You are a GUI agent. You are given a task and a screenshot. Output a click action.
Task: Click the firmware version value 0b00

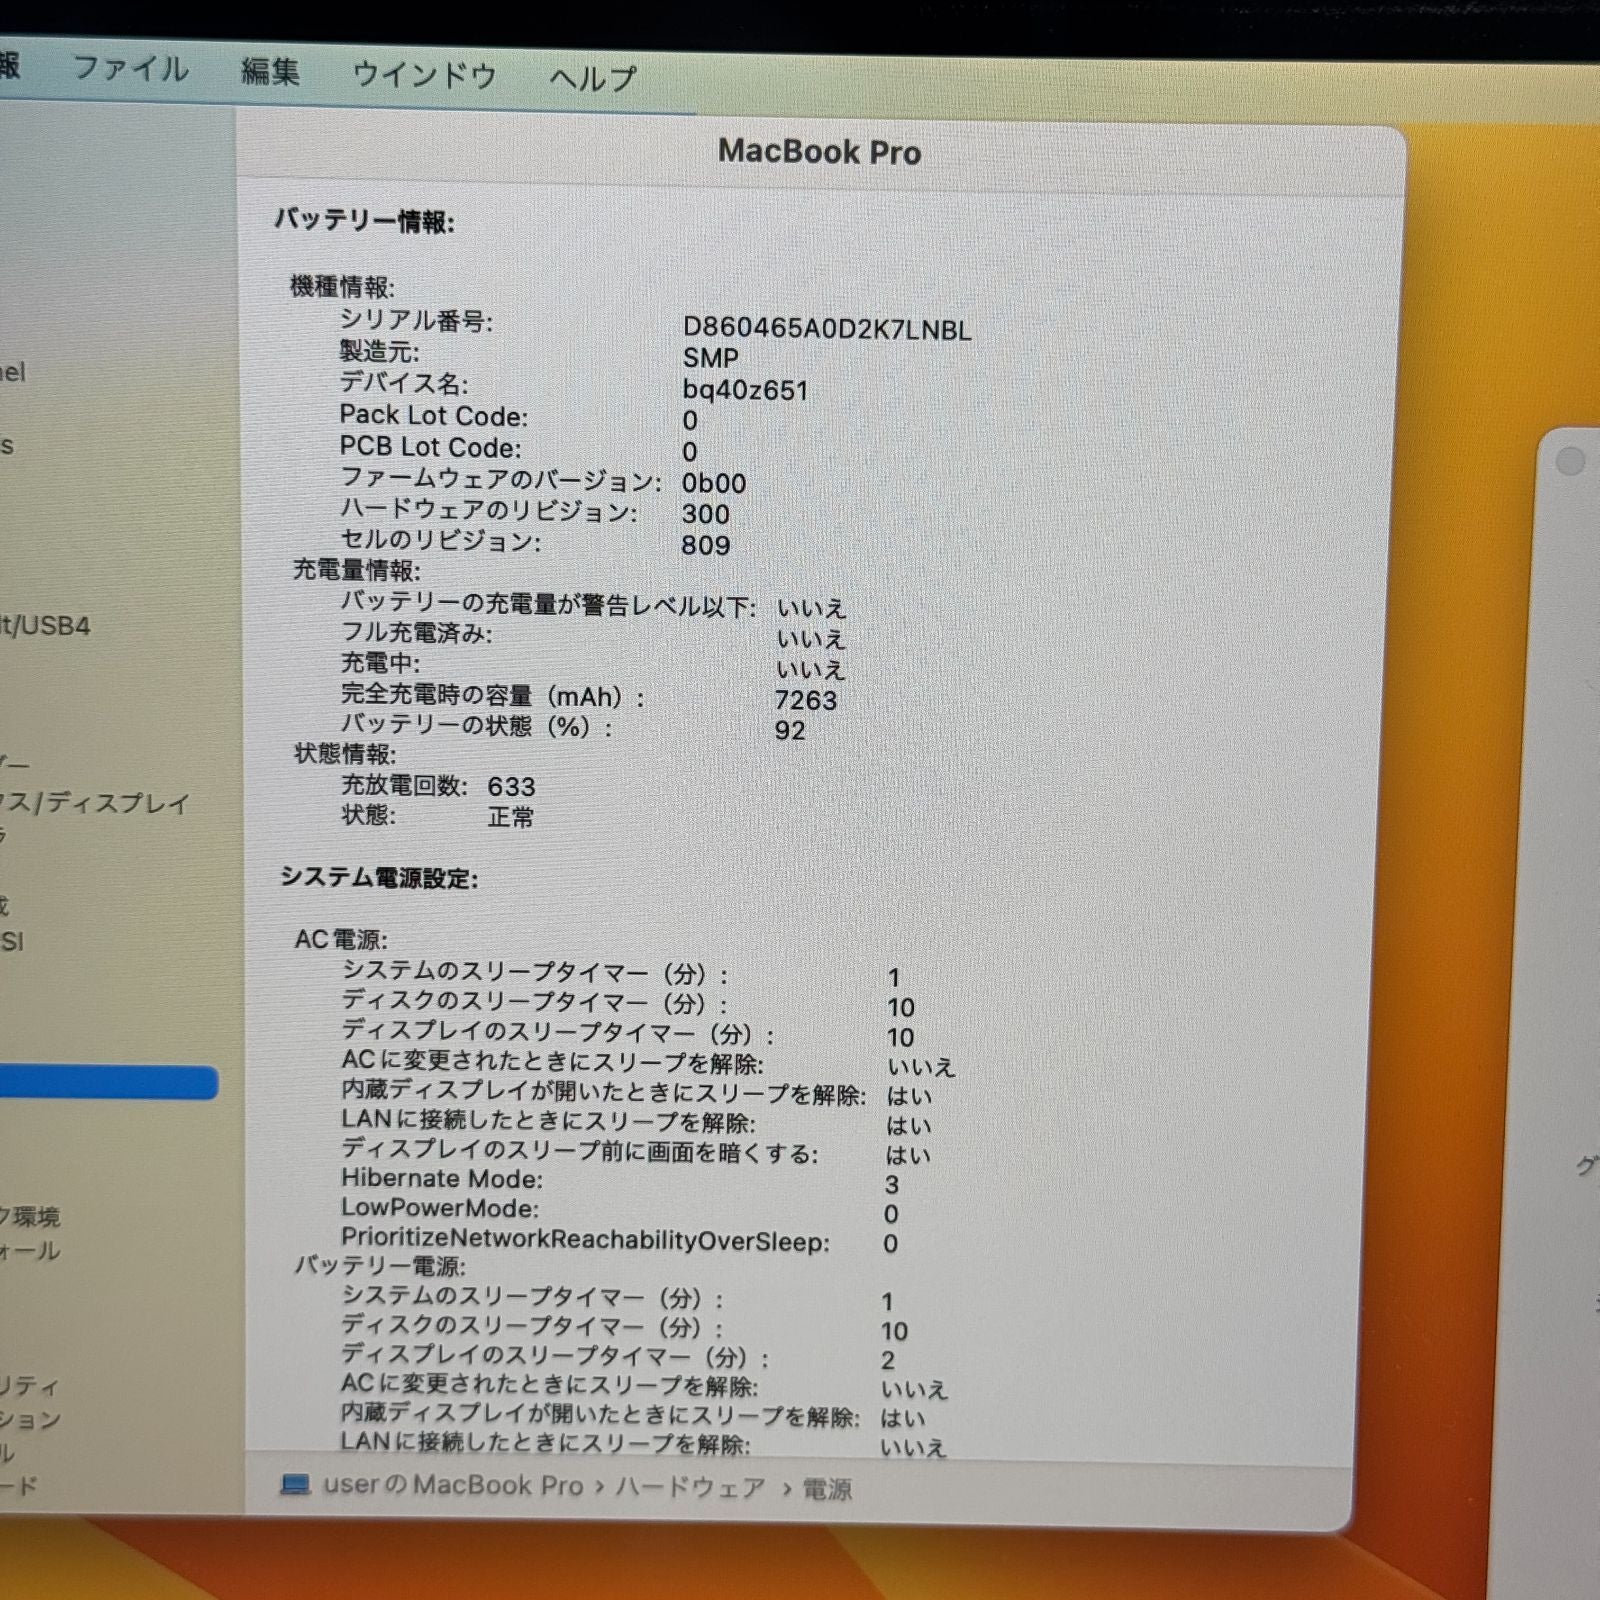tap(714, 484)
